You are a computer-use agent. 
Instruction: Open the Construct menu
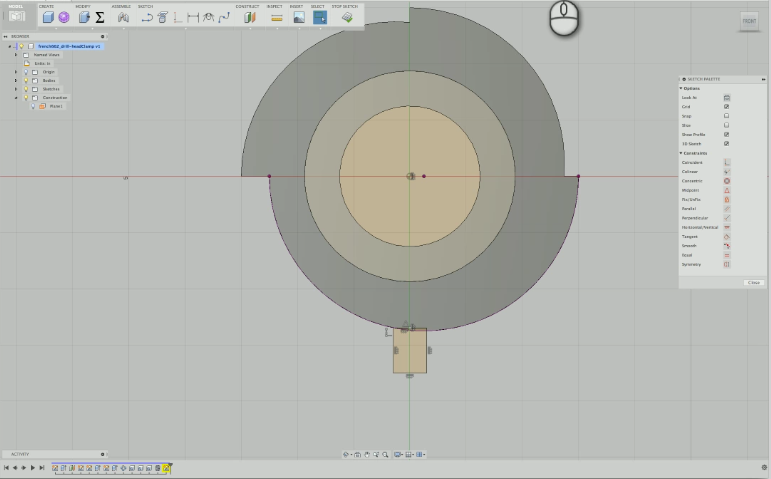pyautogui.click(x=247, y=6)
